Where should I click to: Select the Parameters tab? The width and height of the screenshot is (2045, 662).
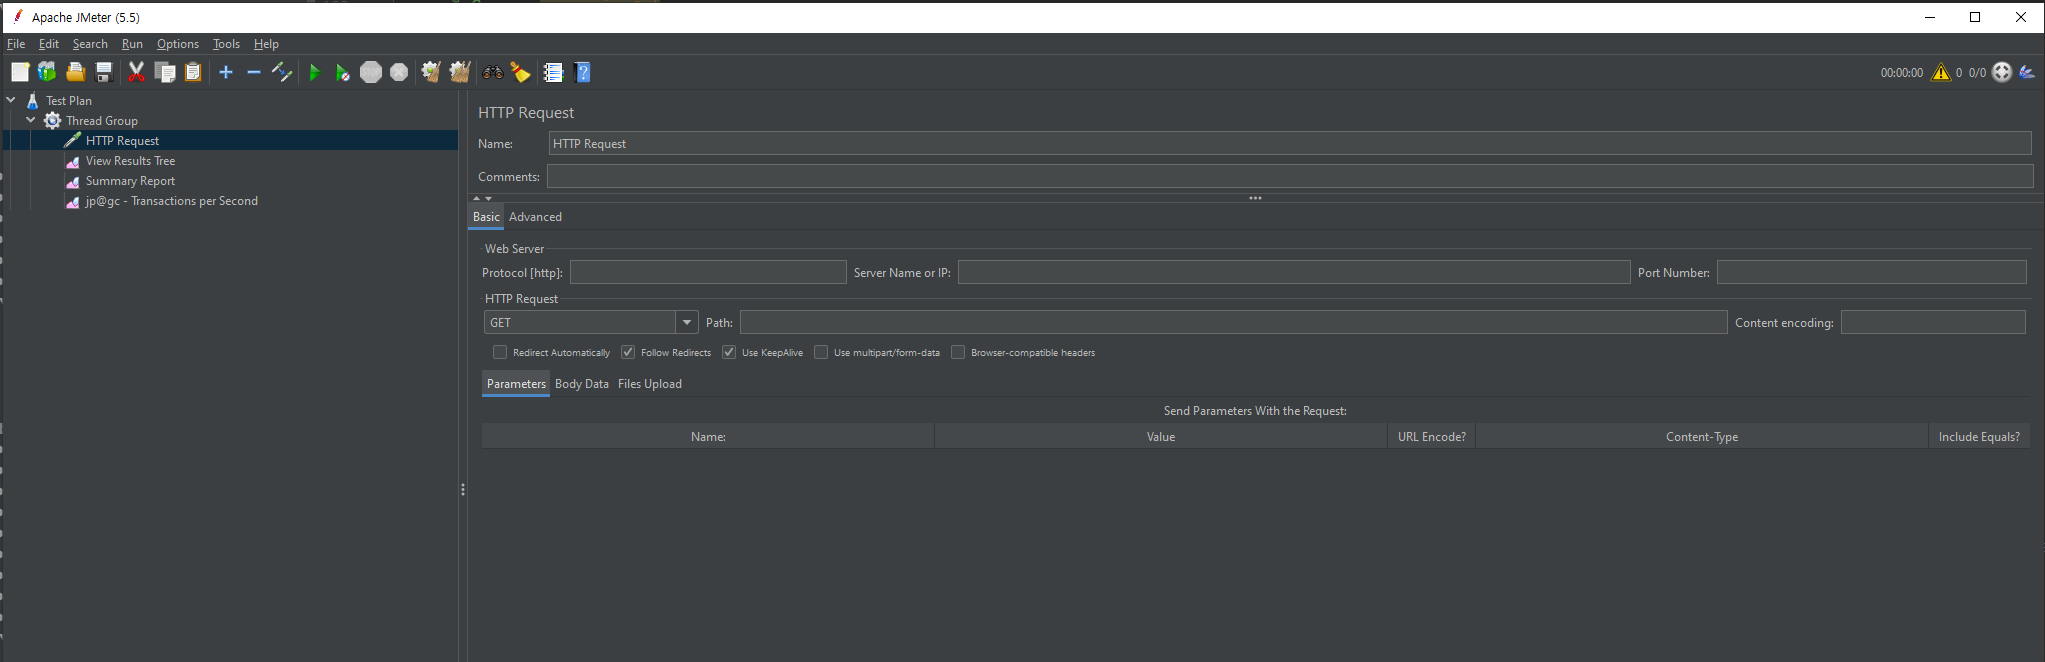(516, 384)
